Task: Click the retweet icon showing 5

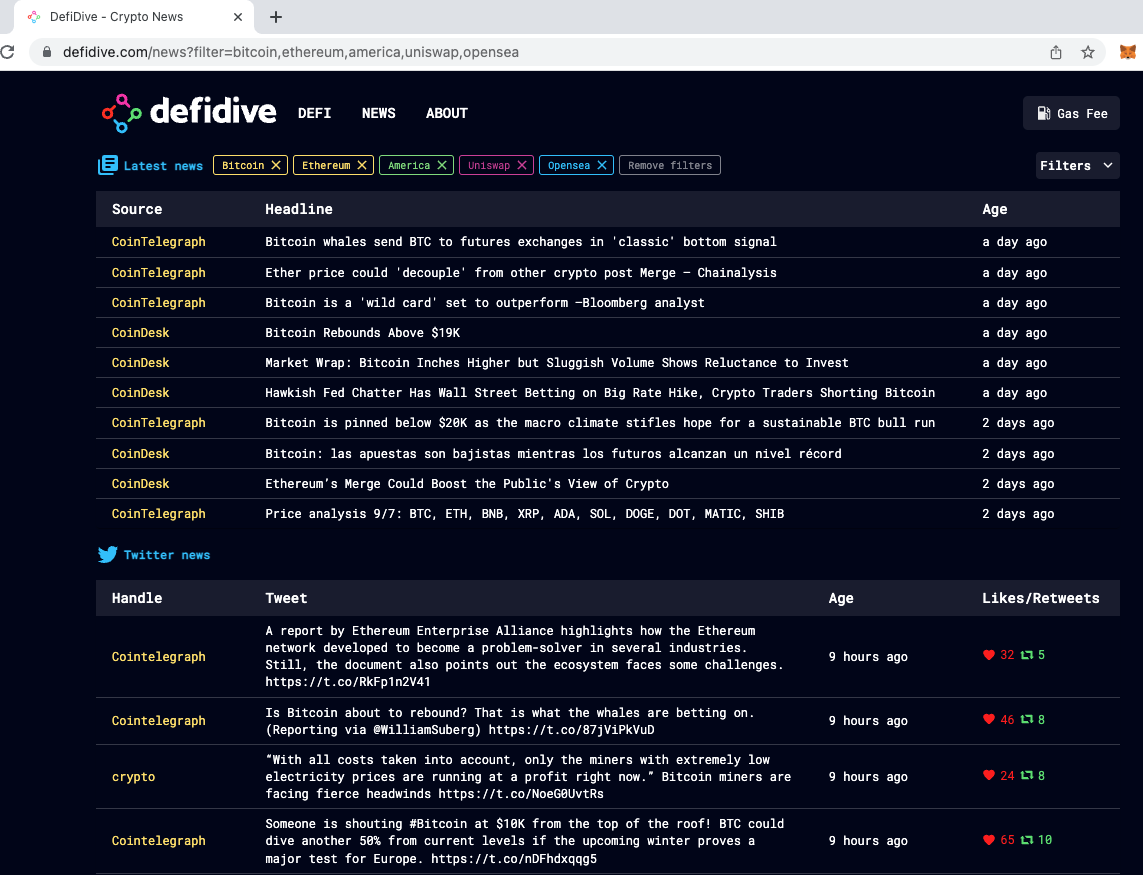Action: pyautogui.click(x=1026, y=655)
